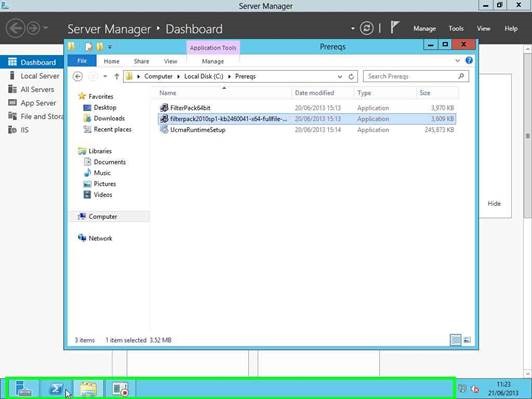Open Server Manager from the taskbar

coord(23,389)
